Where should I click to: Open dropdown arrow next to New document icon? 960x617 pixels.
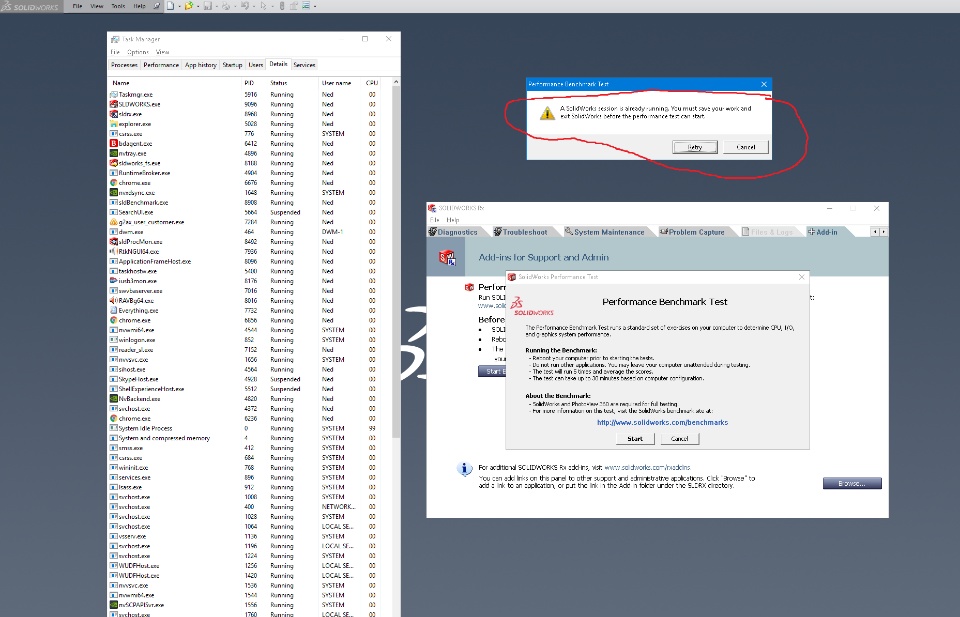(x=179, y=7)
